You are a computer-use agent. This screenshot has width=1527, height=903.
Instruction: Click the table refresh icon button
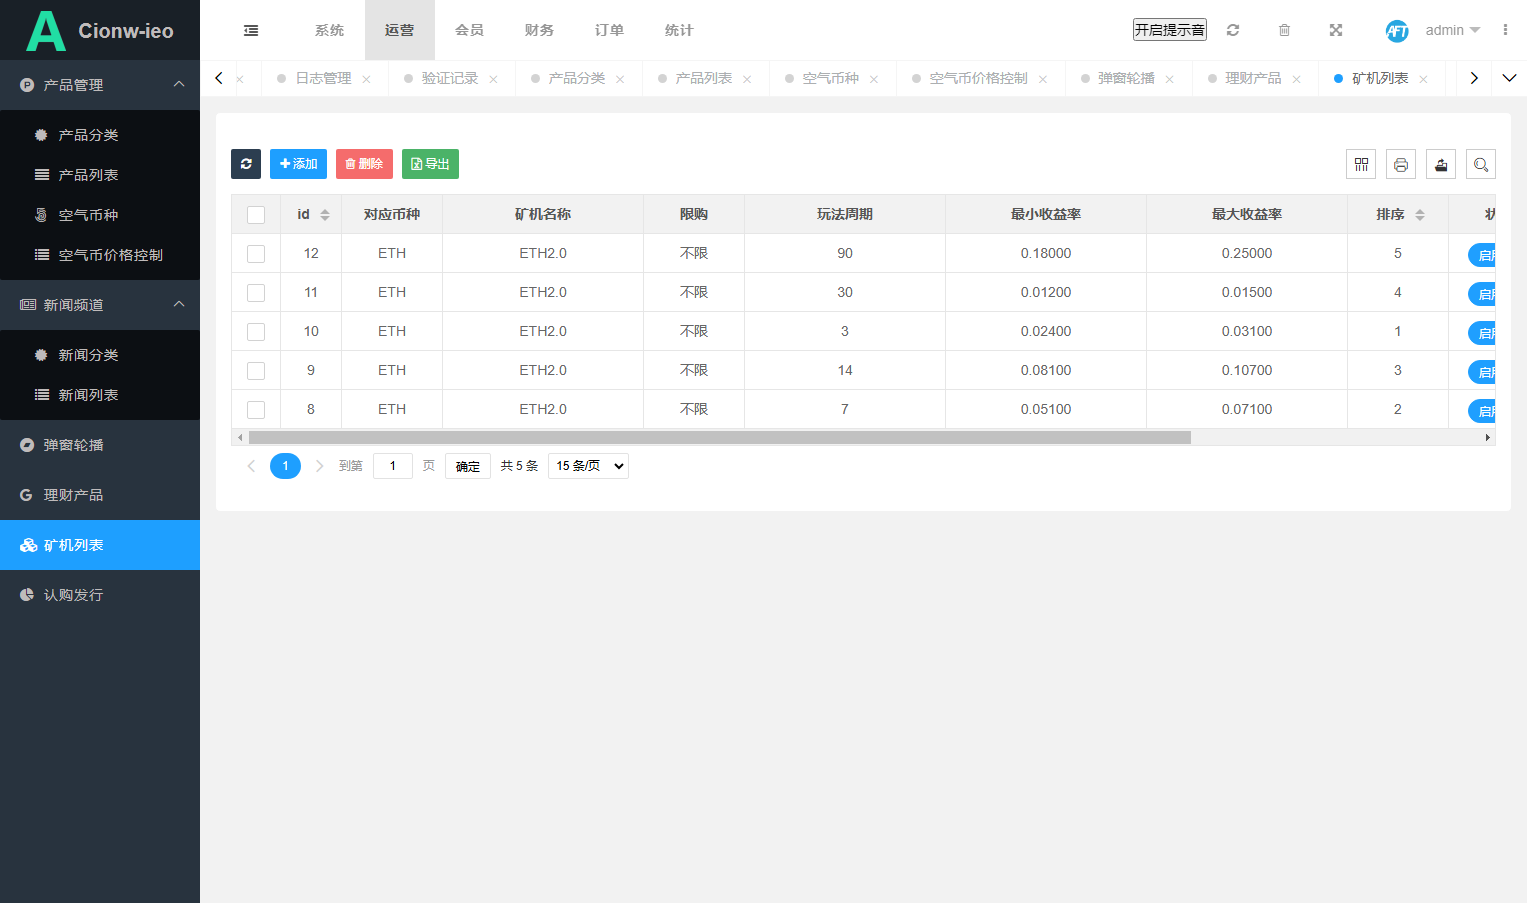click(x=246, y=164)
